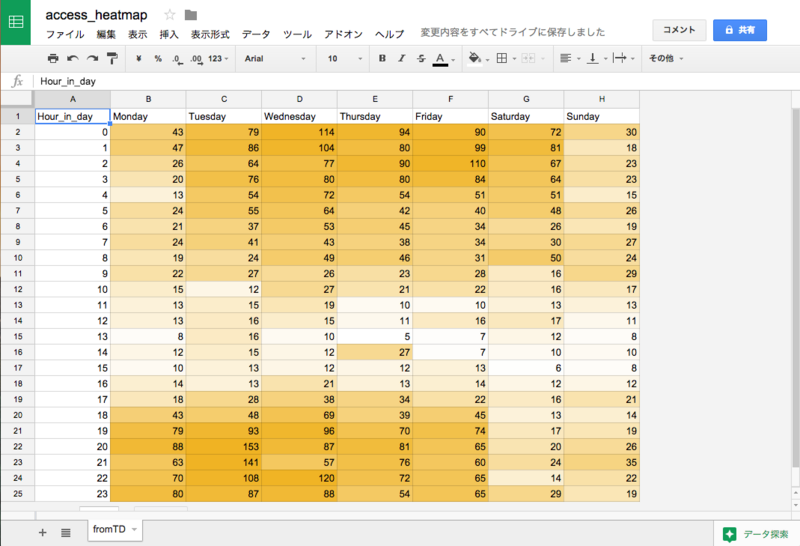Click the saved-to-Drive status text
800x546 pixels.
tap(513, 32)
